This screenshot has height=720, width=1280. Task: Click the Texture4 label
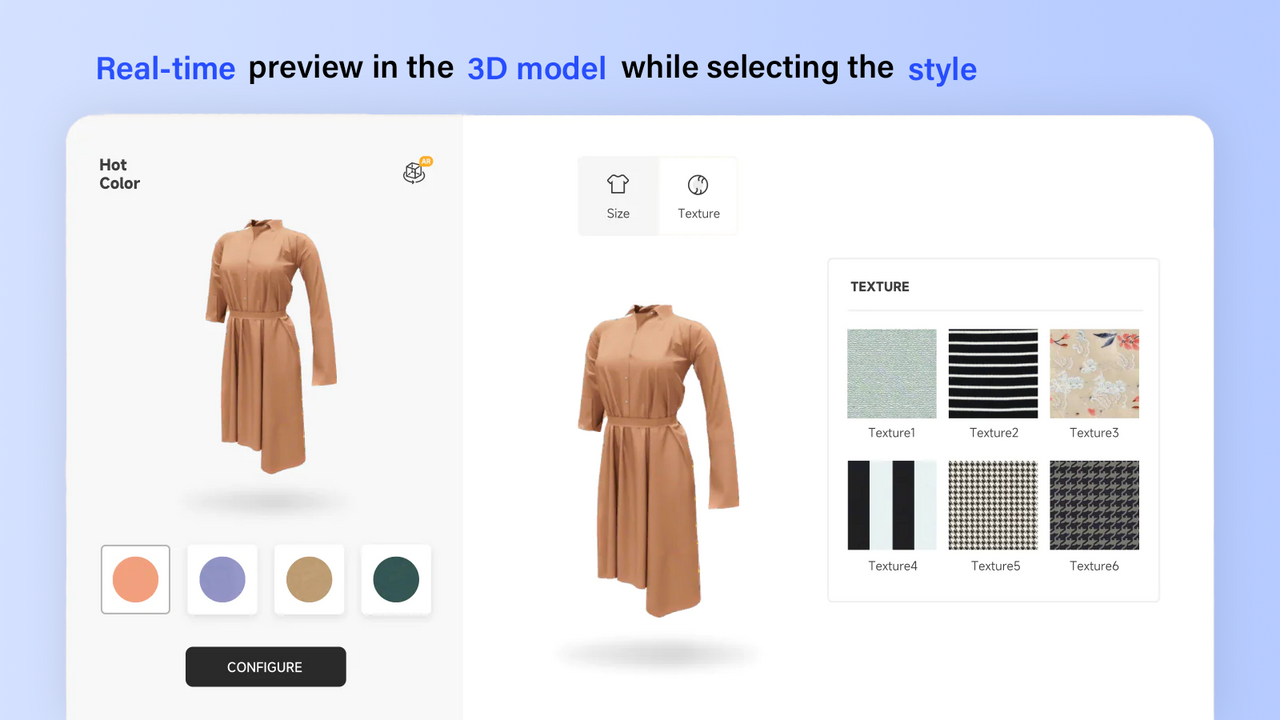click(x=893, y=566)
